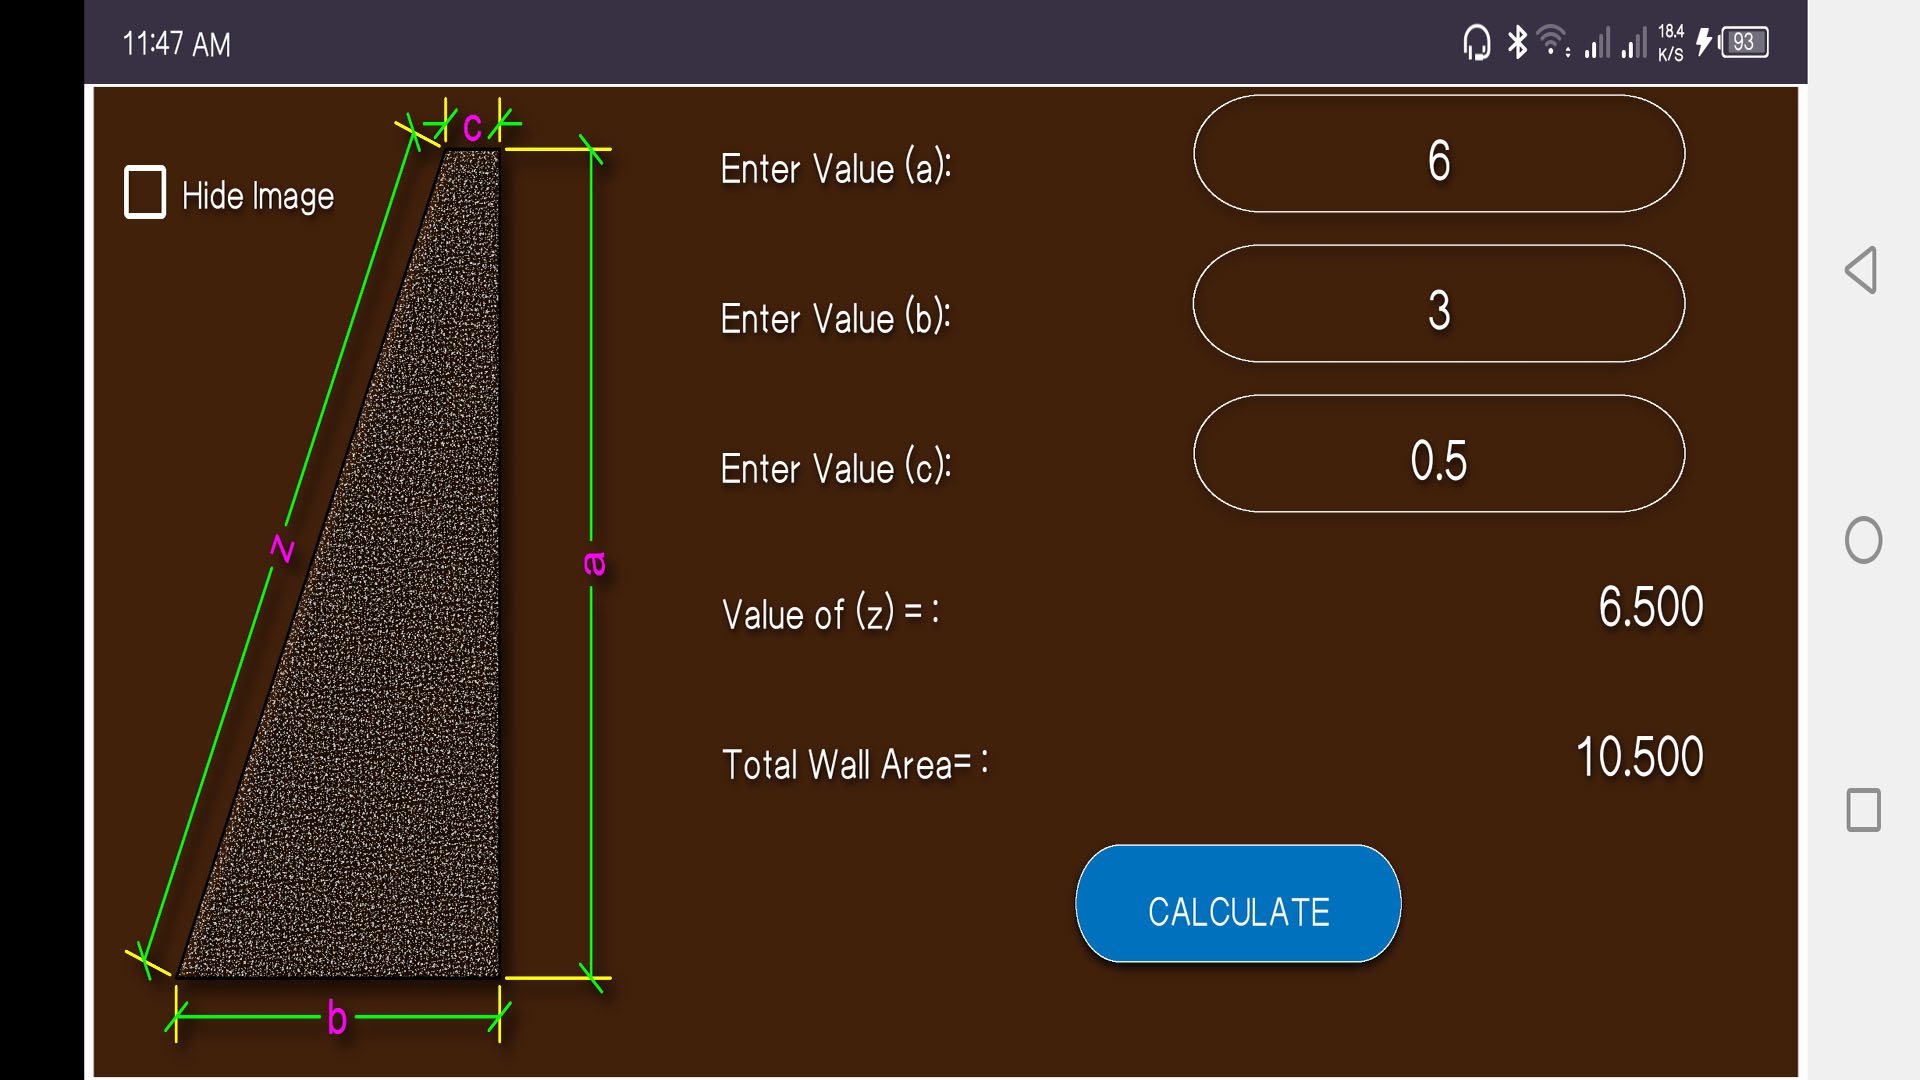The image size is (1920, 1080).
Task: Tap the Total Wall Area result 10.500
Action: (1639, 757)
